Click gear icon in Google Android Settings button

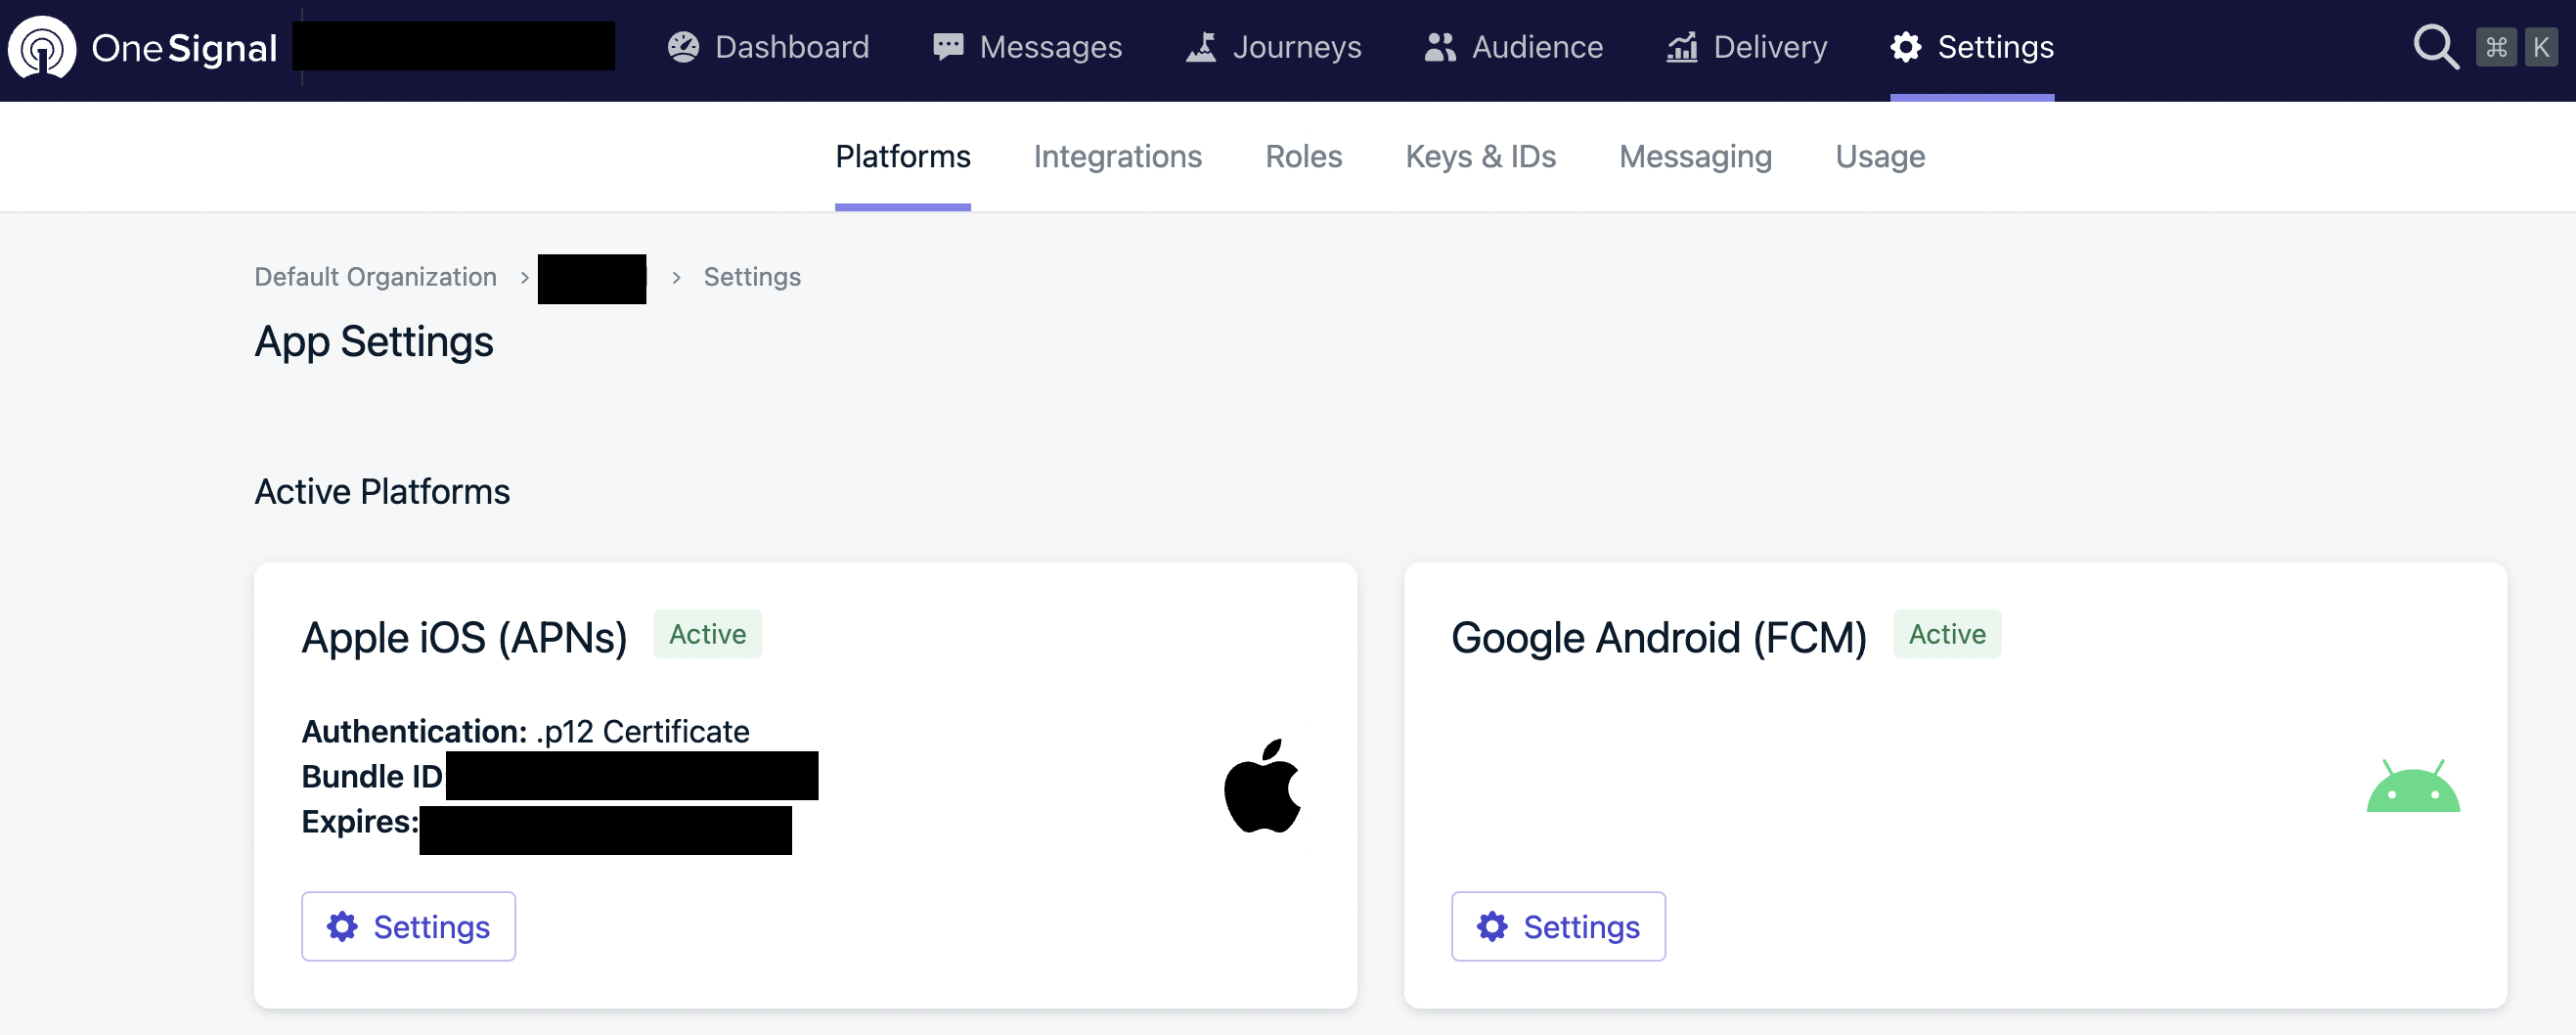pos(1492,927)
